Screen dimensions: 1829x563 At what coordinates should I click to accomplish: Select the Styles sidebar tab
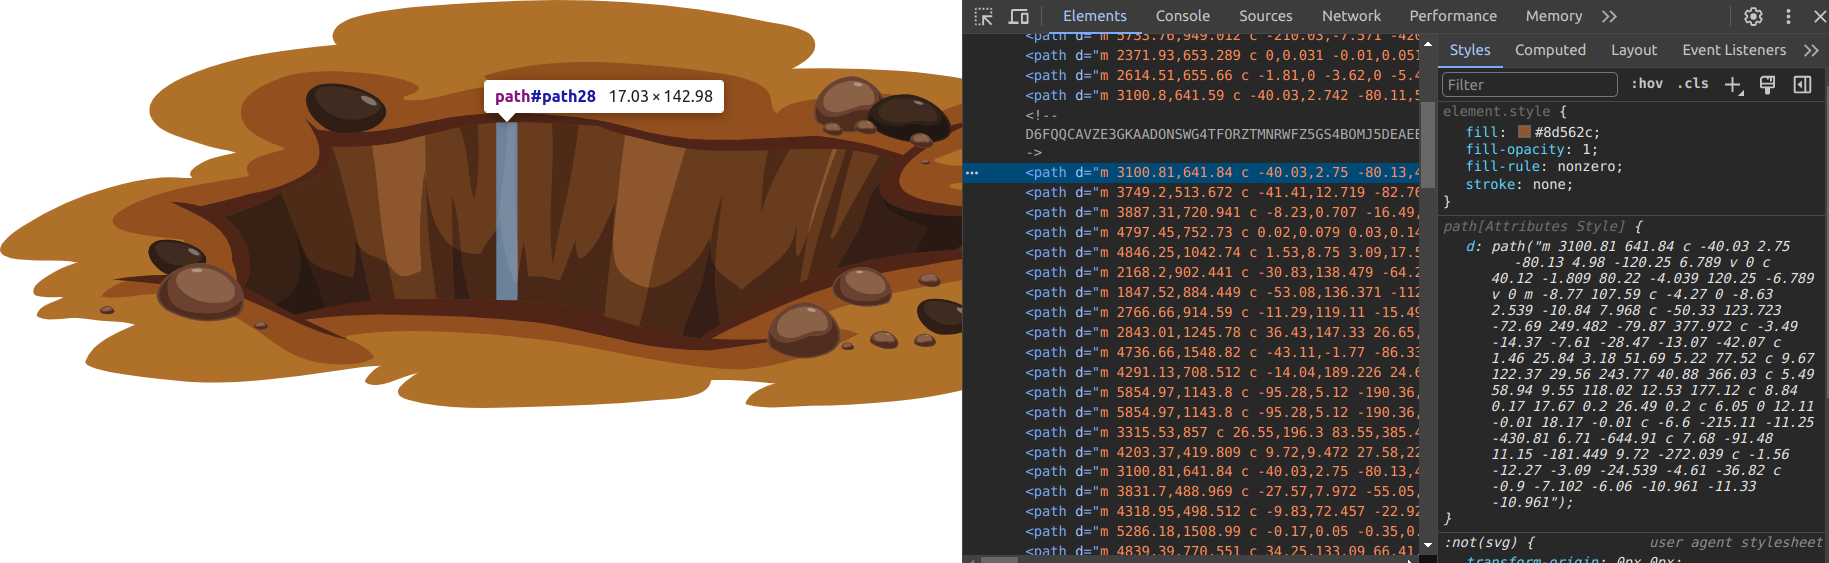pyautogui.click(x=1469, y=50)
